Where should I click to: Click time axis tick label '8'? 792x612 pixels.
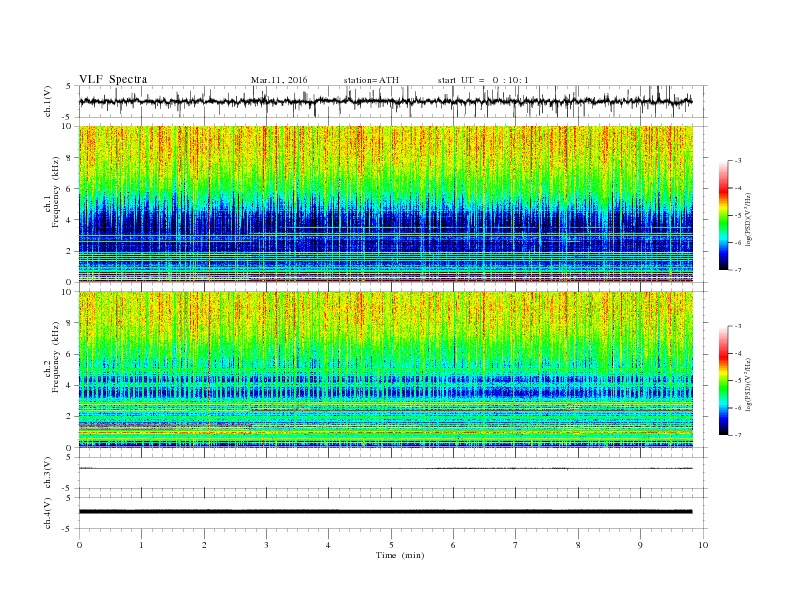click(578, 545)
